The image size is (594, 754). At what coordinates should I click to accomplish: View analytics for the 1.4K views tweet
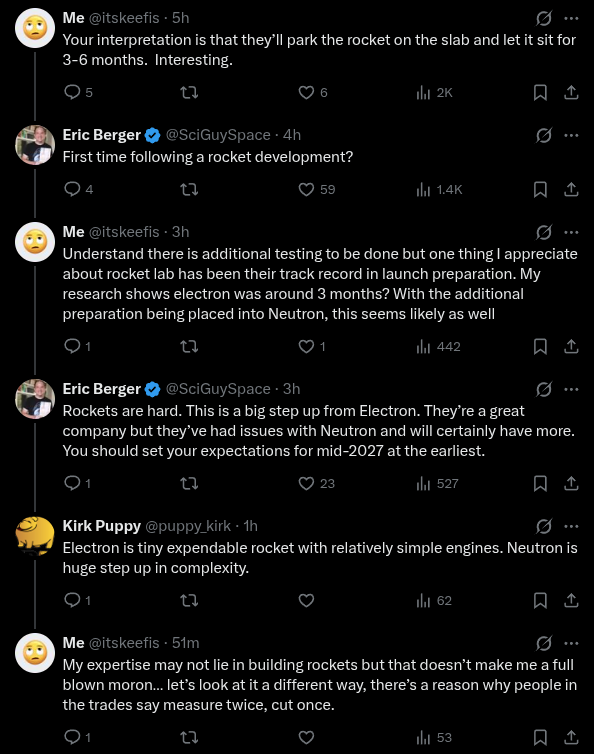pos(439,189)
